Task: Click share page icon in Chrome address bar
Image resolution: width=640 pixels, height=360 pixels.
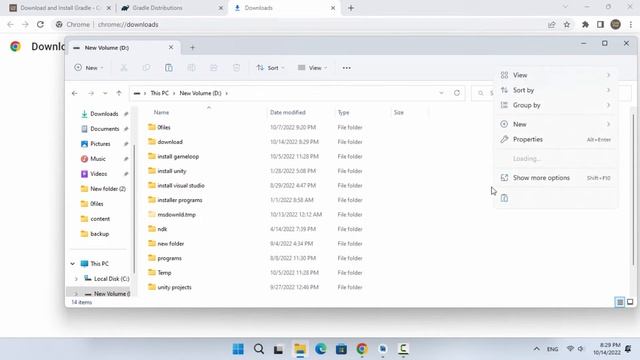Action: (x=551, y=24)
